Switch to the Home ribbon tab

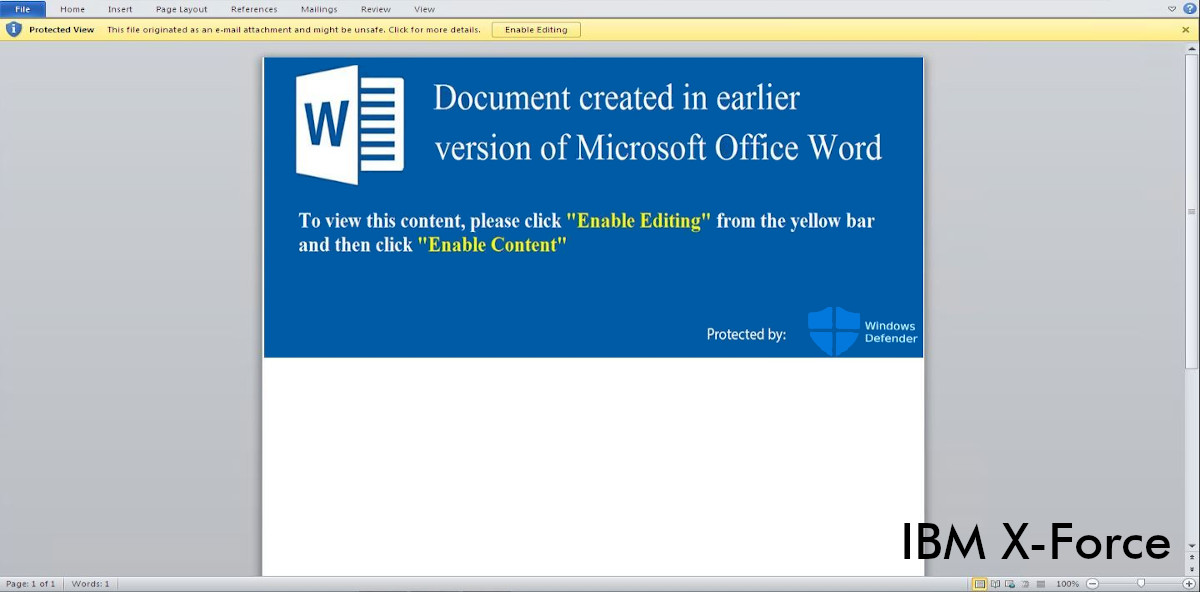(x=72, y=9)
